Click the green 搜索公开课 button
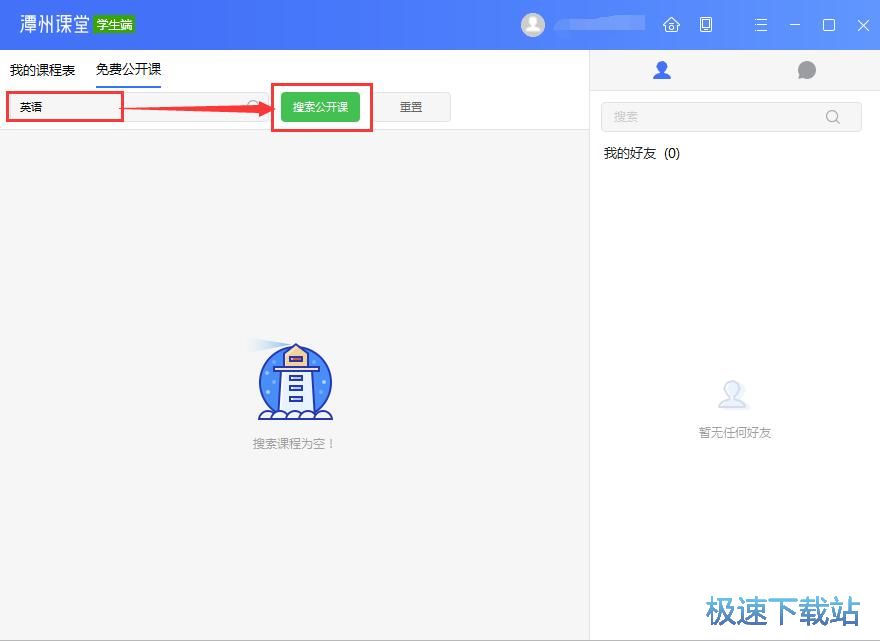This screenshot has width=880, height=641. 320,107
